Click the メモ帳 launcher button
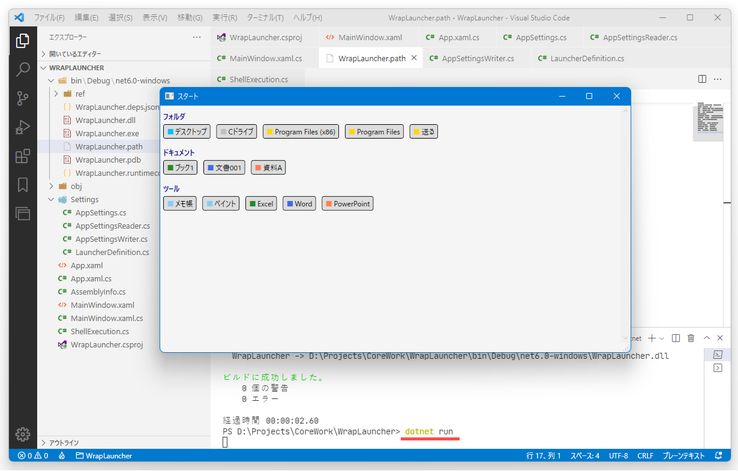The image size is (738, 471). click(x=180, y=204)
